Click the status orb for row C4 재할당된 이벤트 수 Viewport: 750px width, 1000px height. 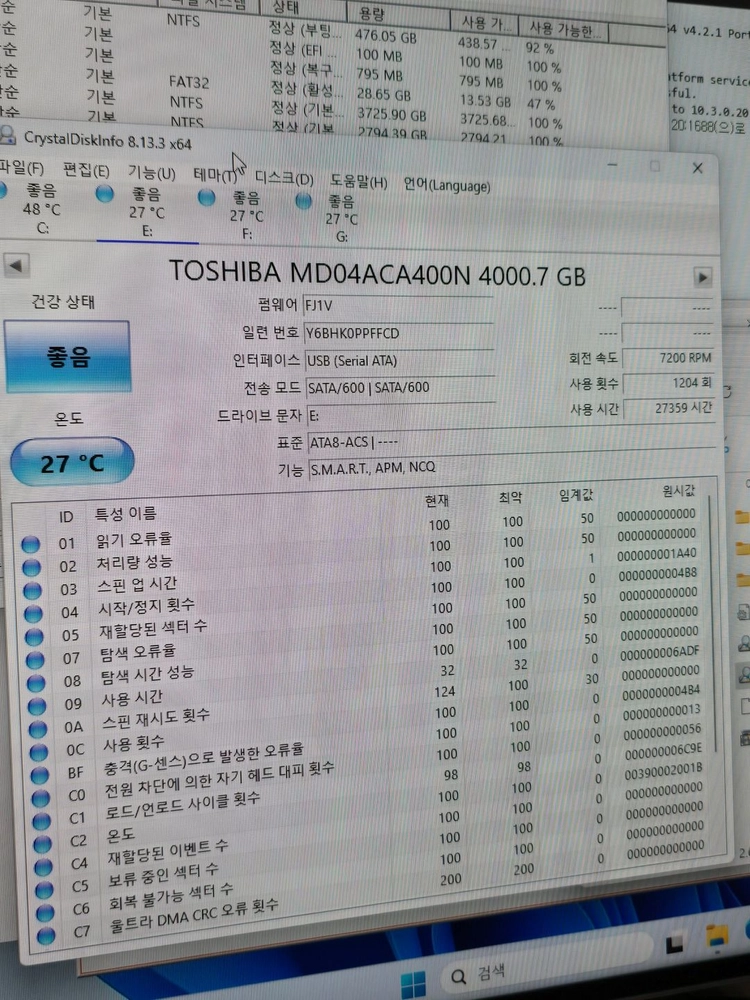(43, 865)
